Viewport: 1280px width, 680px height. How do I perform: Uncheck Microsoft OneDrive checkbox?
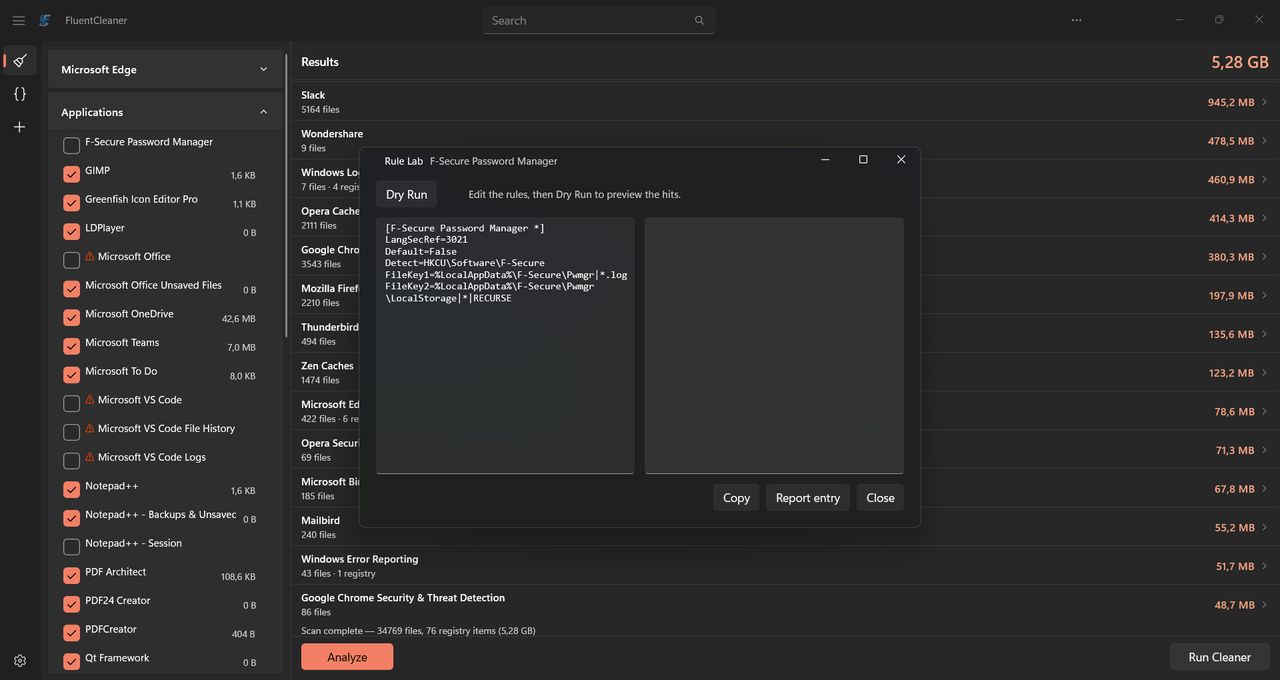click(71, 317)
